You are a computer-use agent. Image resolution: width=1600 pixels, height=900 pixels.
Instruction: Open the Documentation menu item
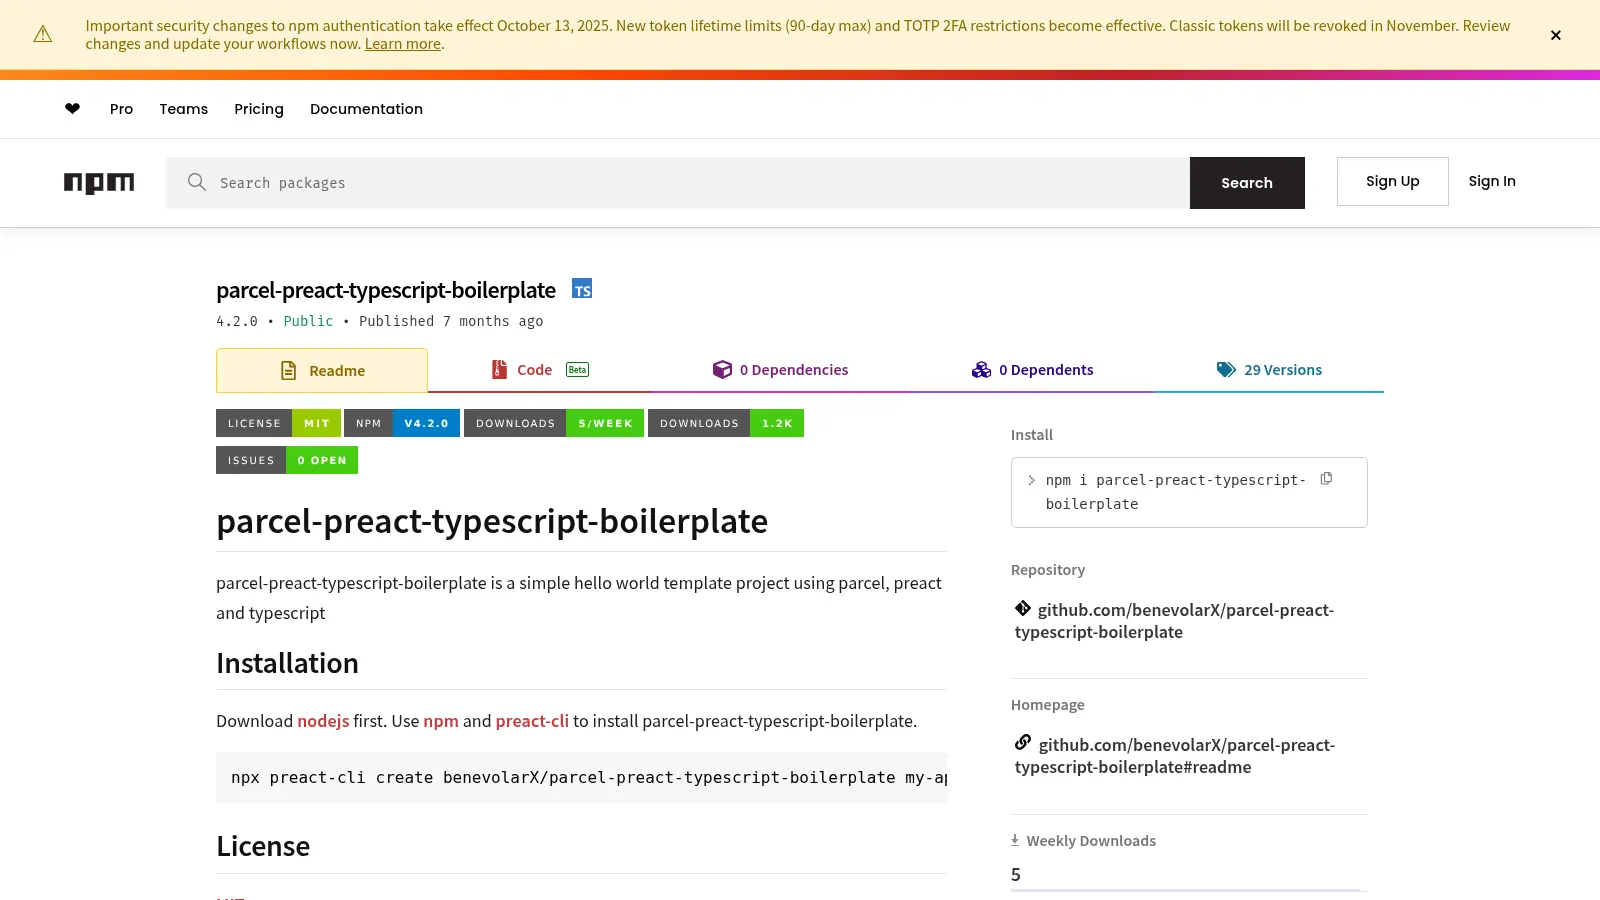(366, 109)
